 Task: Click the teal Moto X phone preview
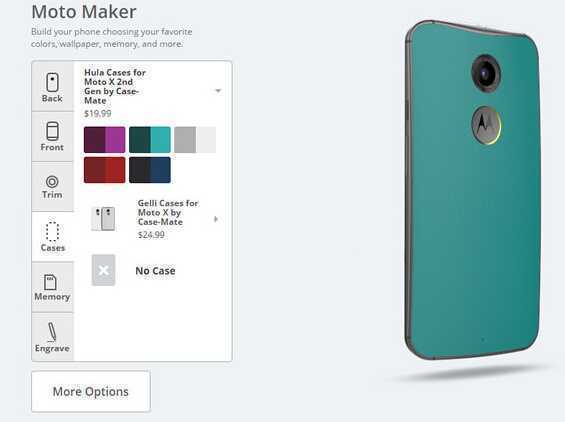tap(473, 190)
